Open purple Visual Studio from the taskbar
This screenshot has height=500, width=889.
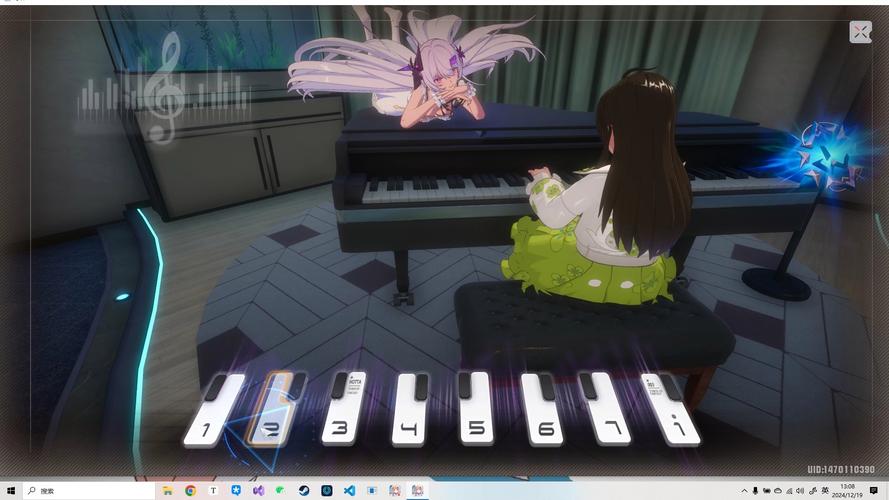click(x=259, y=491)
